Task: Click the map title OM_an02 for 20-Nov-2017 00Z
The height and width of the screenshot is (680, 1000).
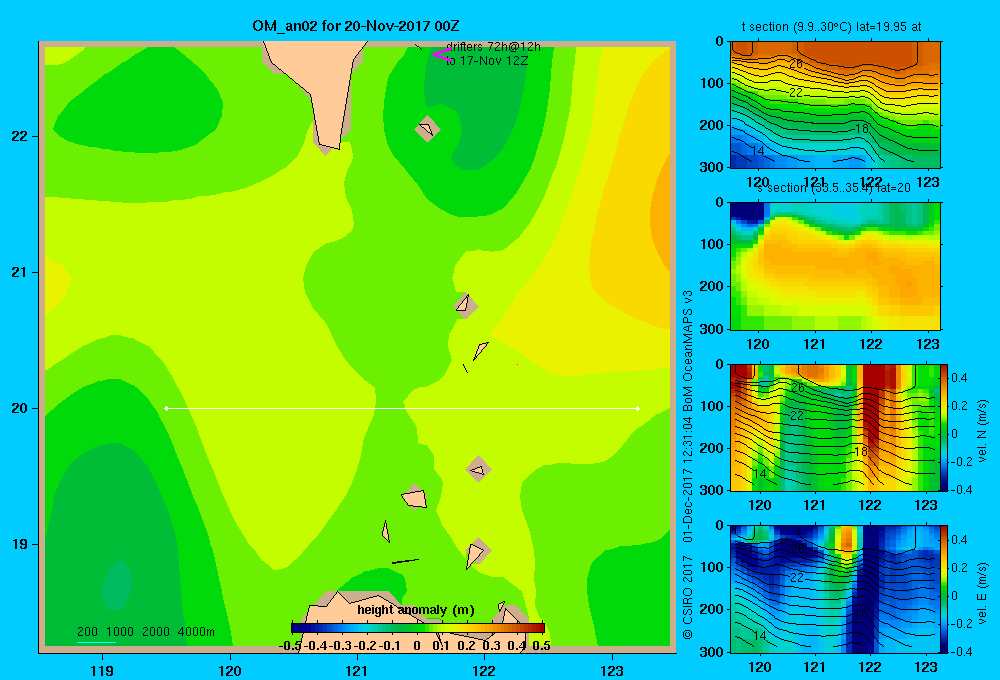Action: pyautogui.click(x=356, y=26)
